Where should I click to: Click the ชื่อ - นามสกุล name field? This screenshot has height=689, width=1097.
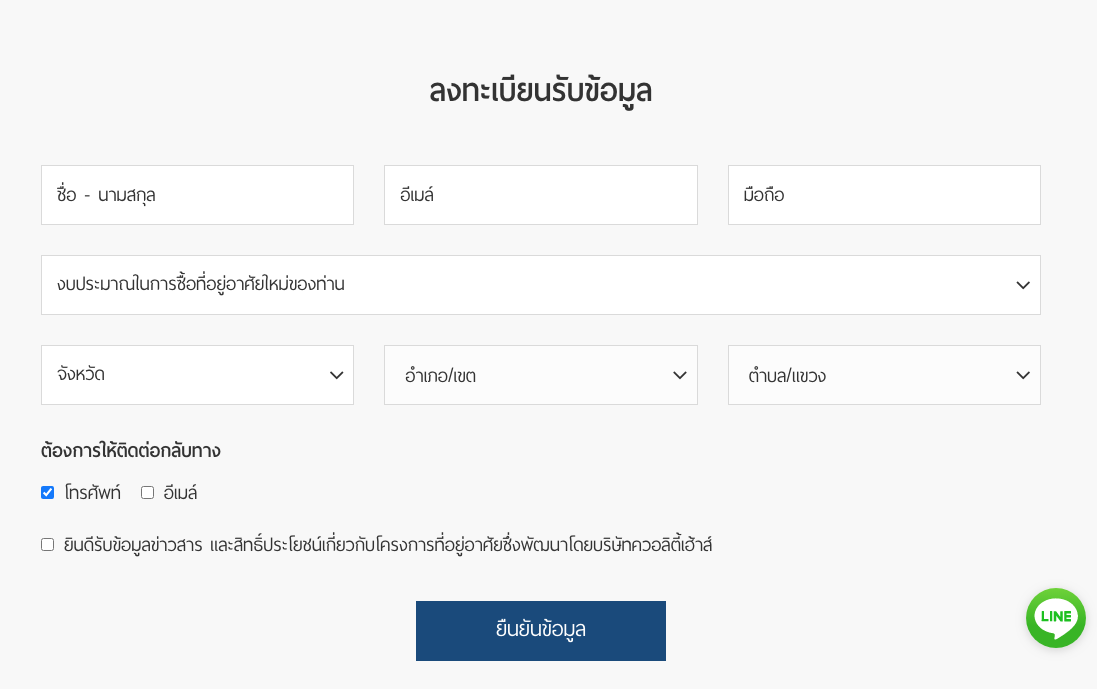pyautogui.click(x=197, y=195)
